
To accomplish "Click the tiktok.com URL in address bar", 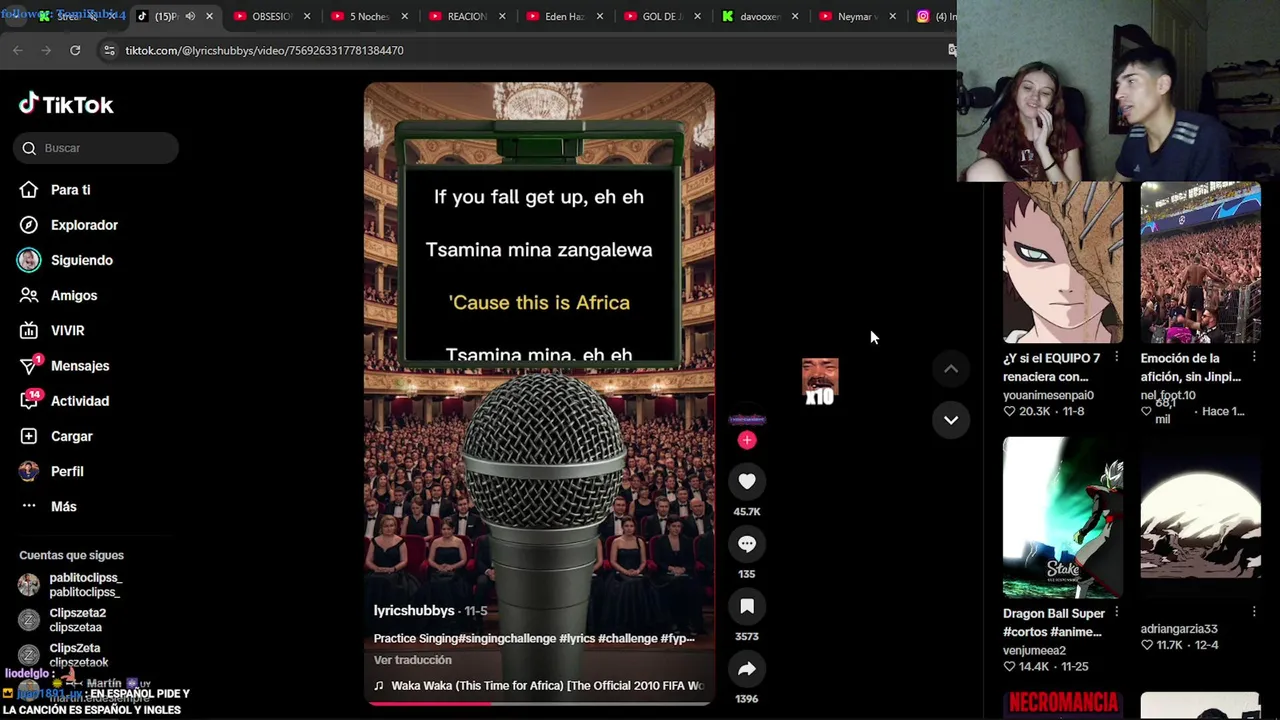I will click(x=264, y=50).
